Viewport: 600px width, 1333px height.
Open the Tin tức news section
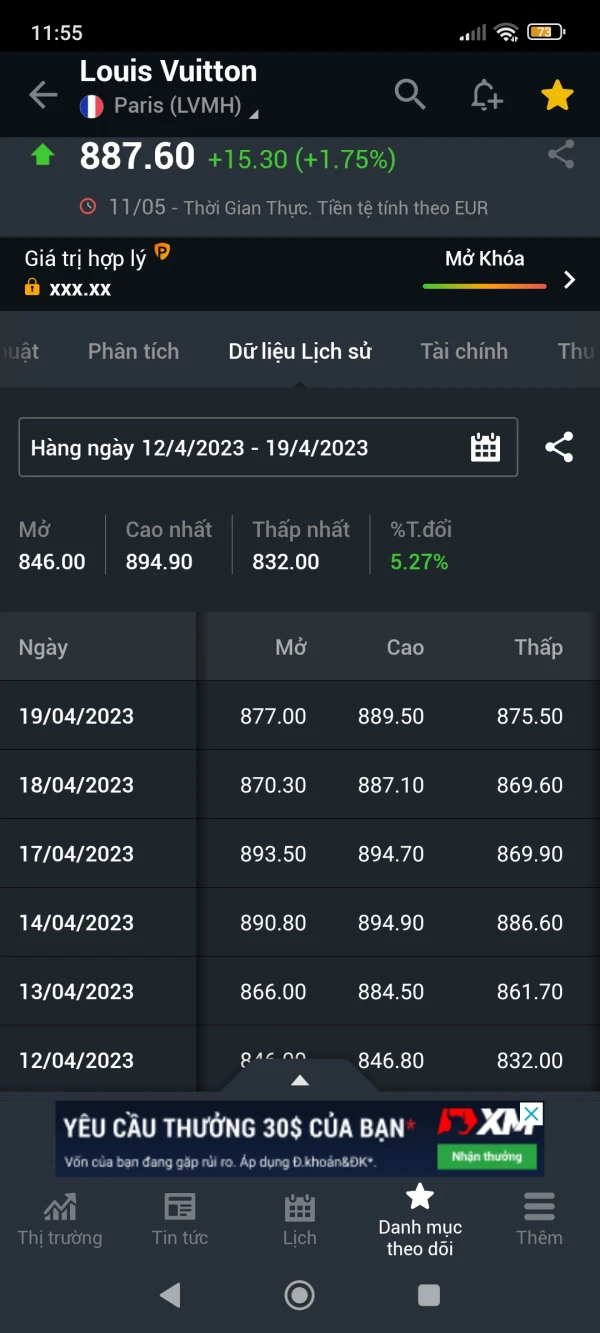tap(180, 1219)
